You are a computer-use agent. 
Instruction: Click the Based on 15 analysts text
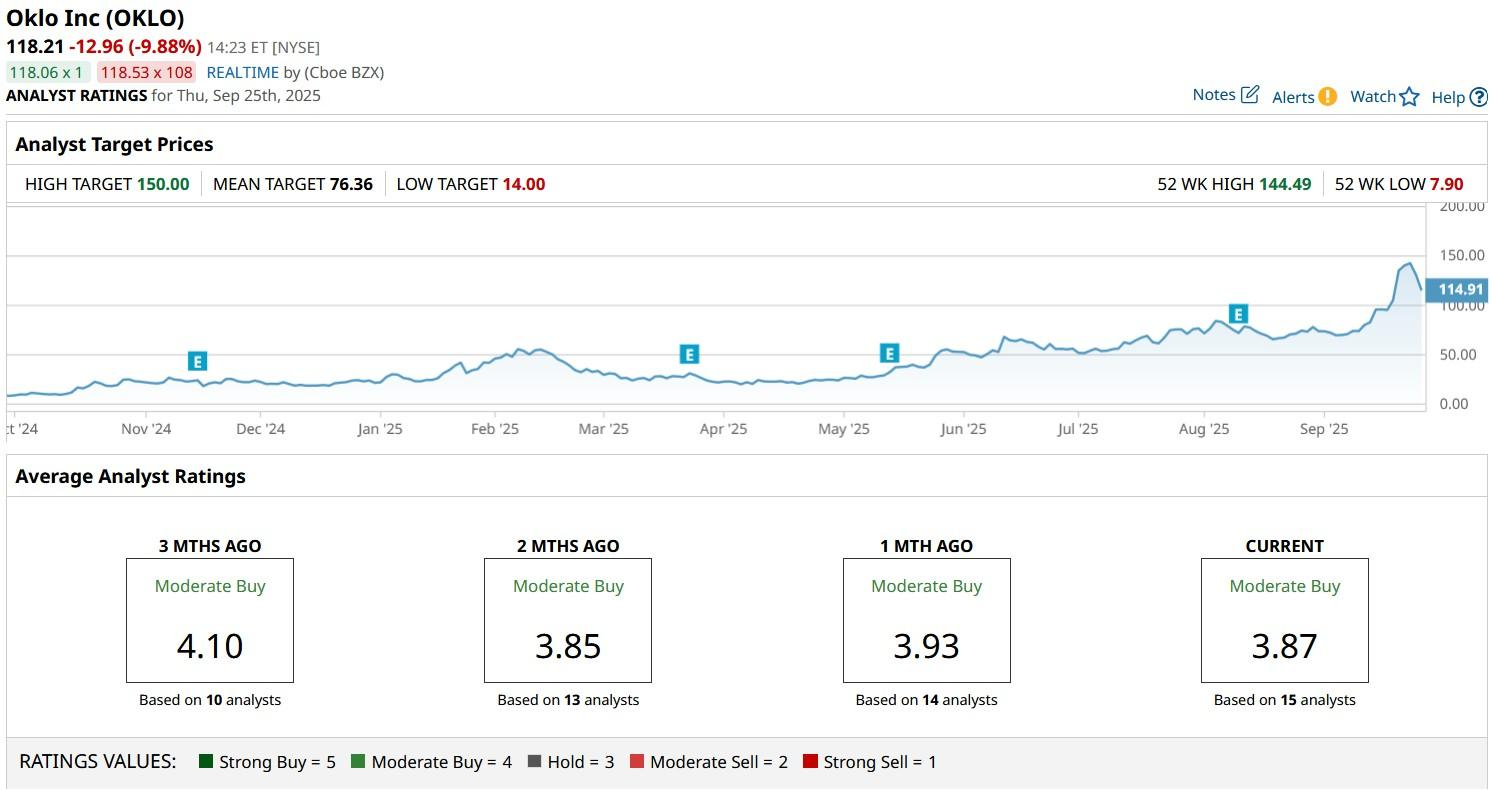1285,700
